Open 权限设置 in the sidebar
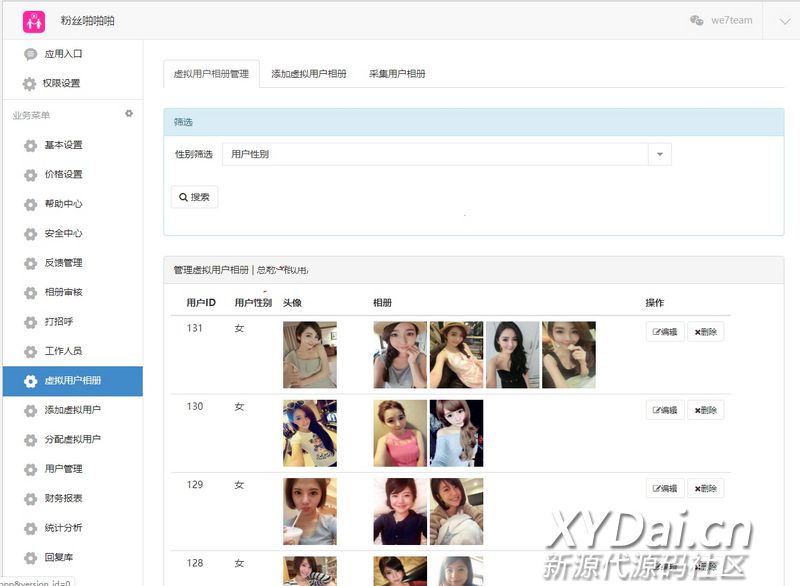The image size is (800, 586). [x=61, y=83]
